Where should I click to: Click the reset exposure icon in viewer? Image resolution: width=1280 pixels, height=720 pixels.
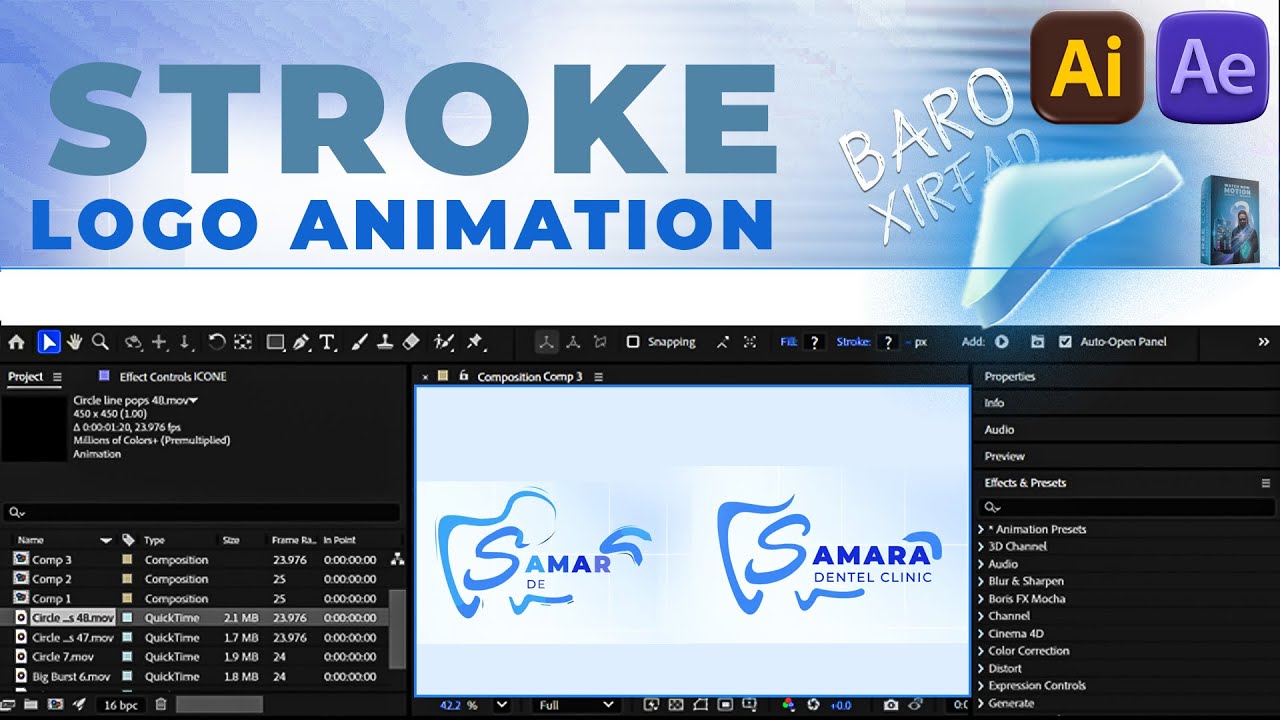(813, 705)
